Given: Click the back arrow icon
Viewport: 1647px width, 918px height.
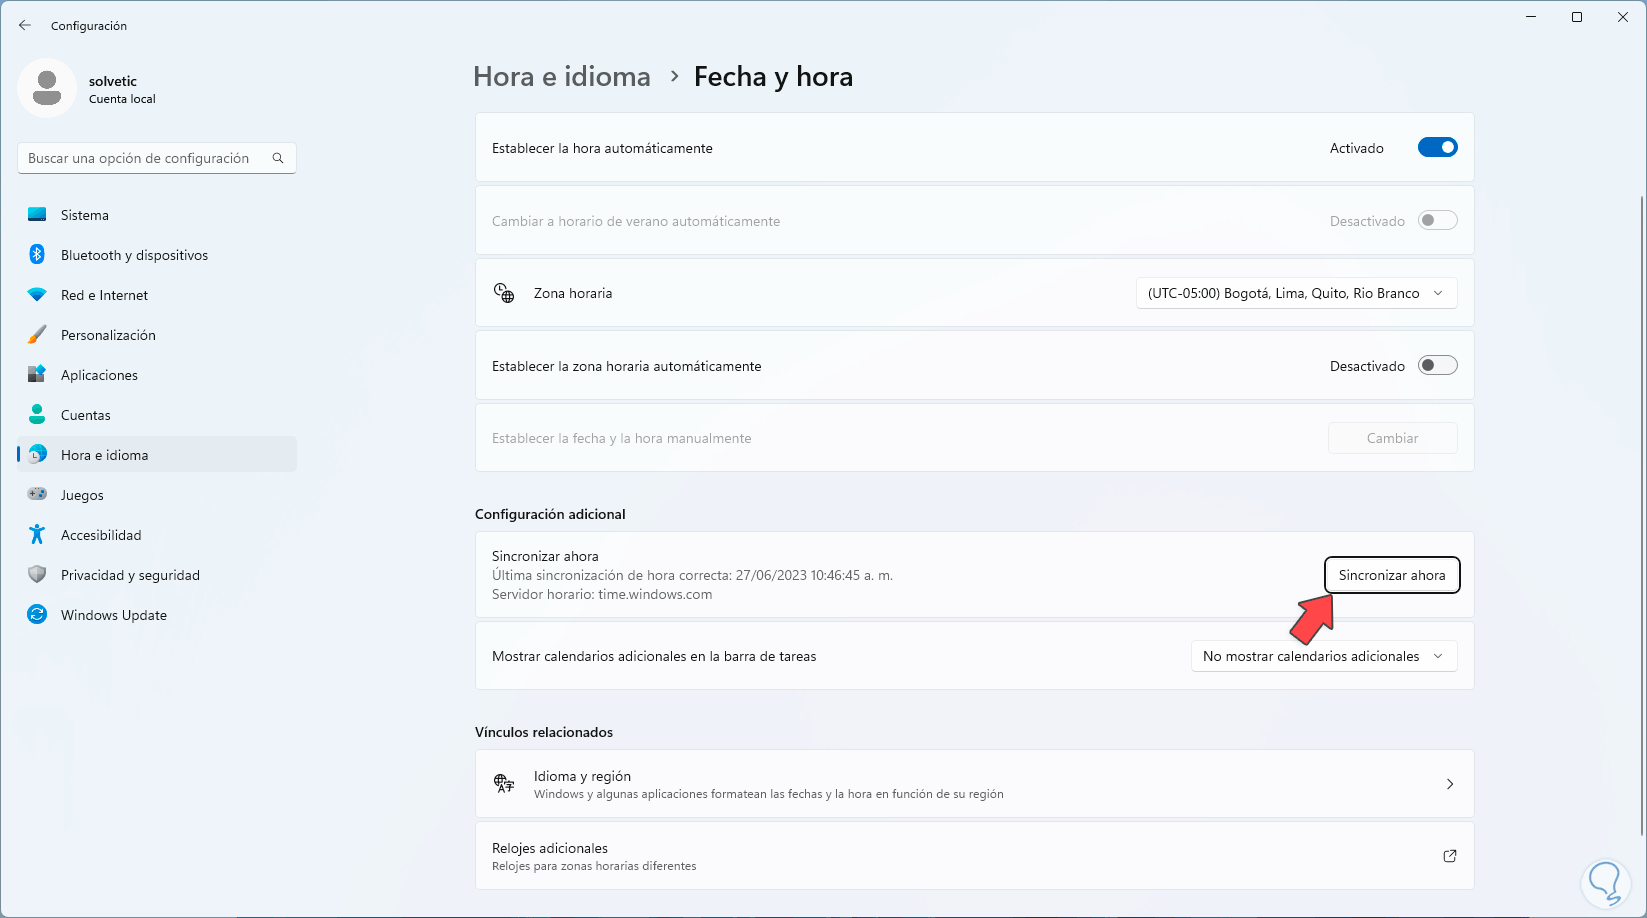Looking at the screenshot, I should click(x=25, y=25).
